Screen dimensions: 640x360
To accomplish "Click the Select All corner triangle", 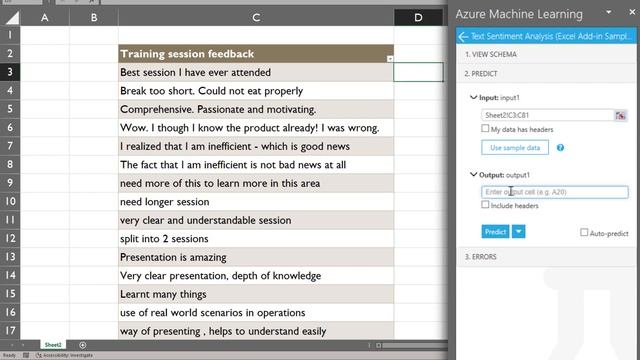I will 12,18.
